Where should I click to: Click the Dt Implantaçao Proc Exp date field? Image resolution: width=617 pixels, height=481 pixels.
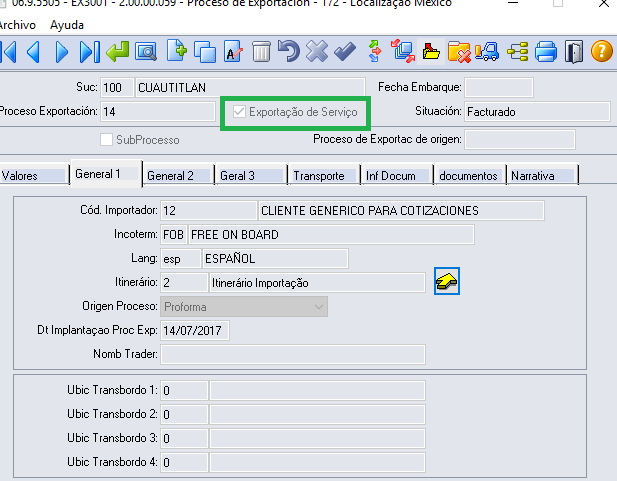pyautogui.click(x=195, y=330)
